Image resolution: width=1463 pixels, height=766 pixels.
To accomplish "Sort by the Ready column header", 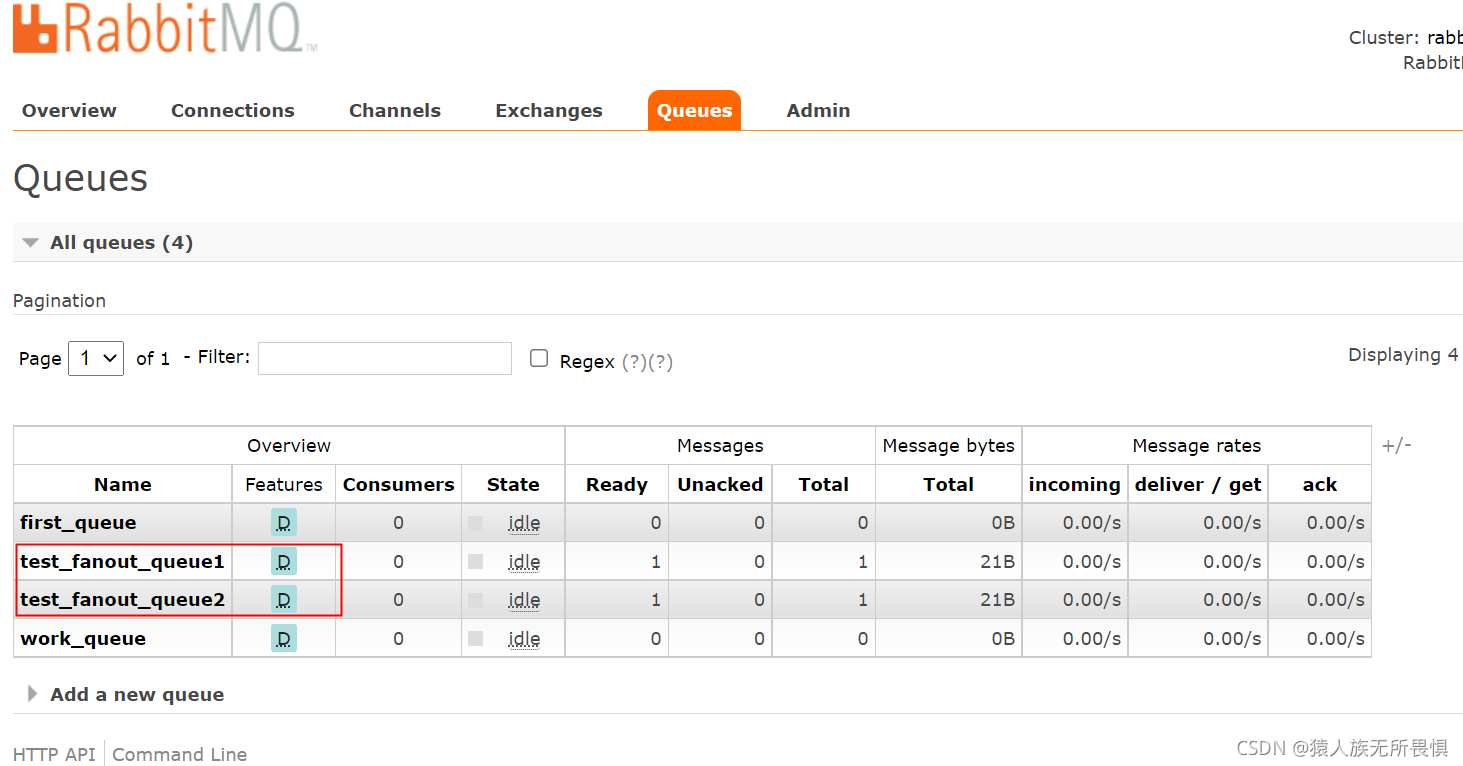I will pyautogui.click(x=617, y=485).
